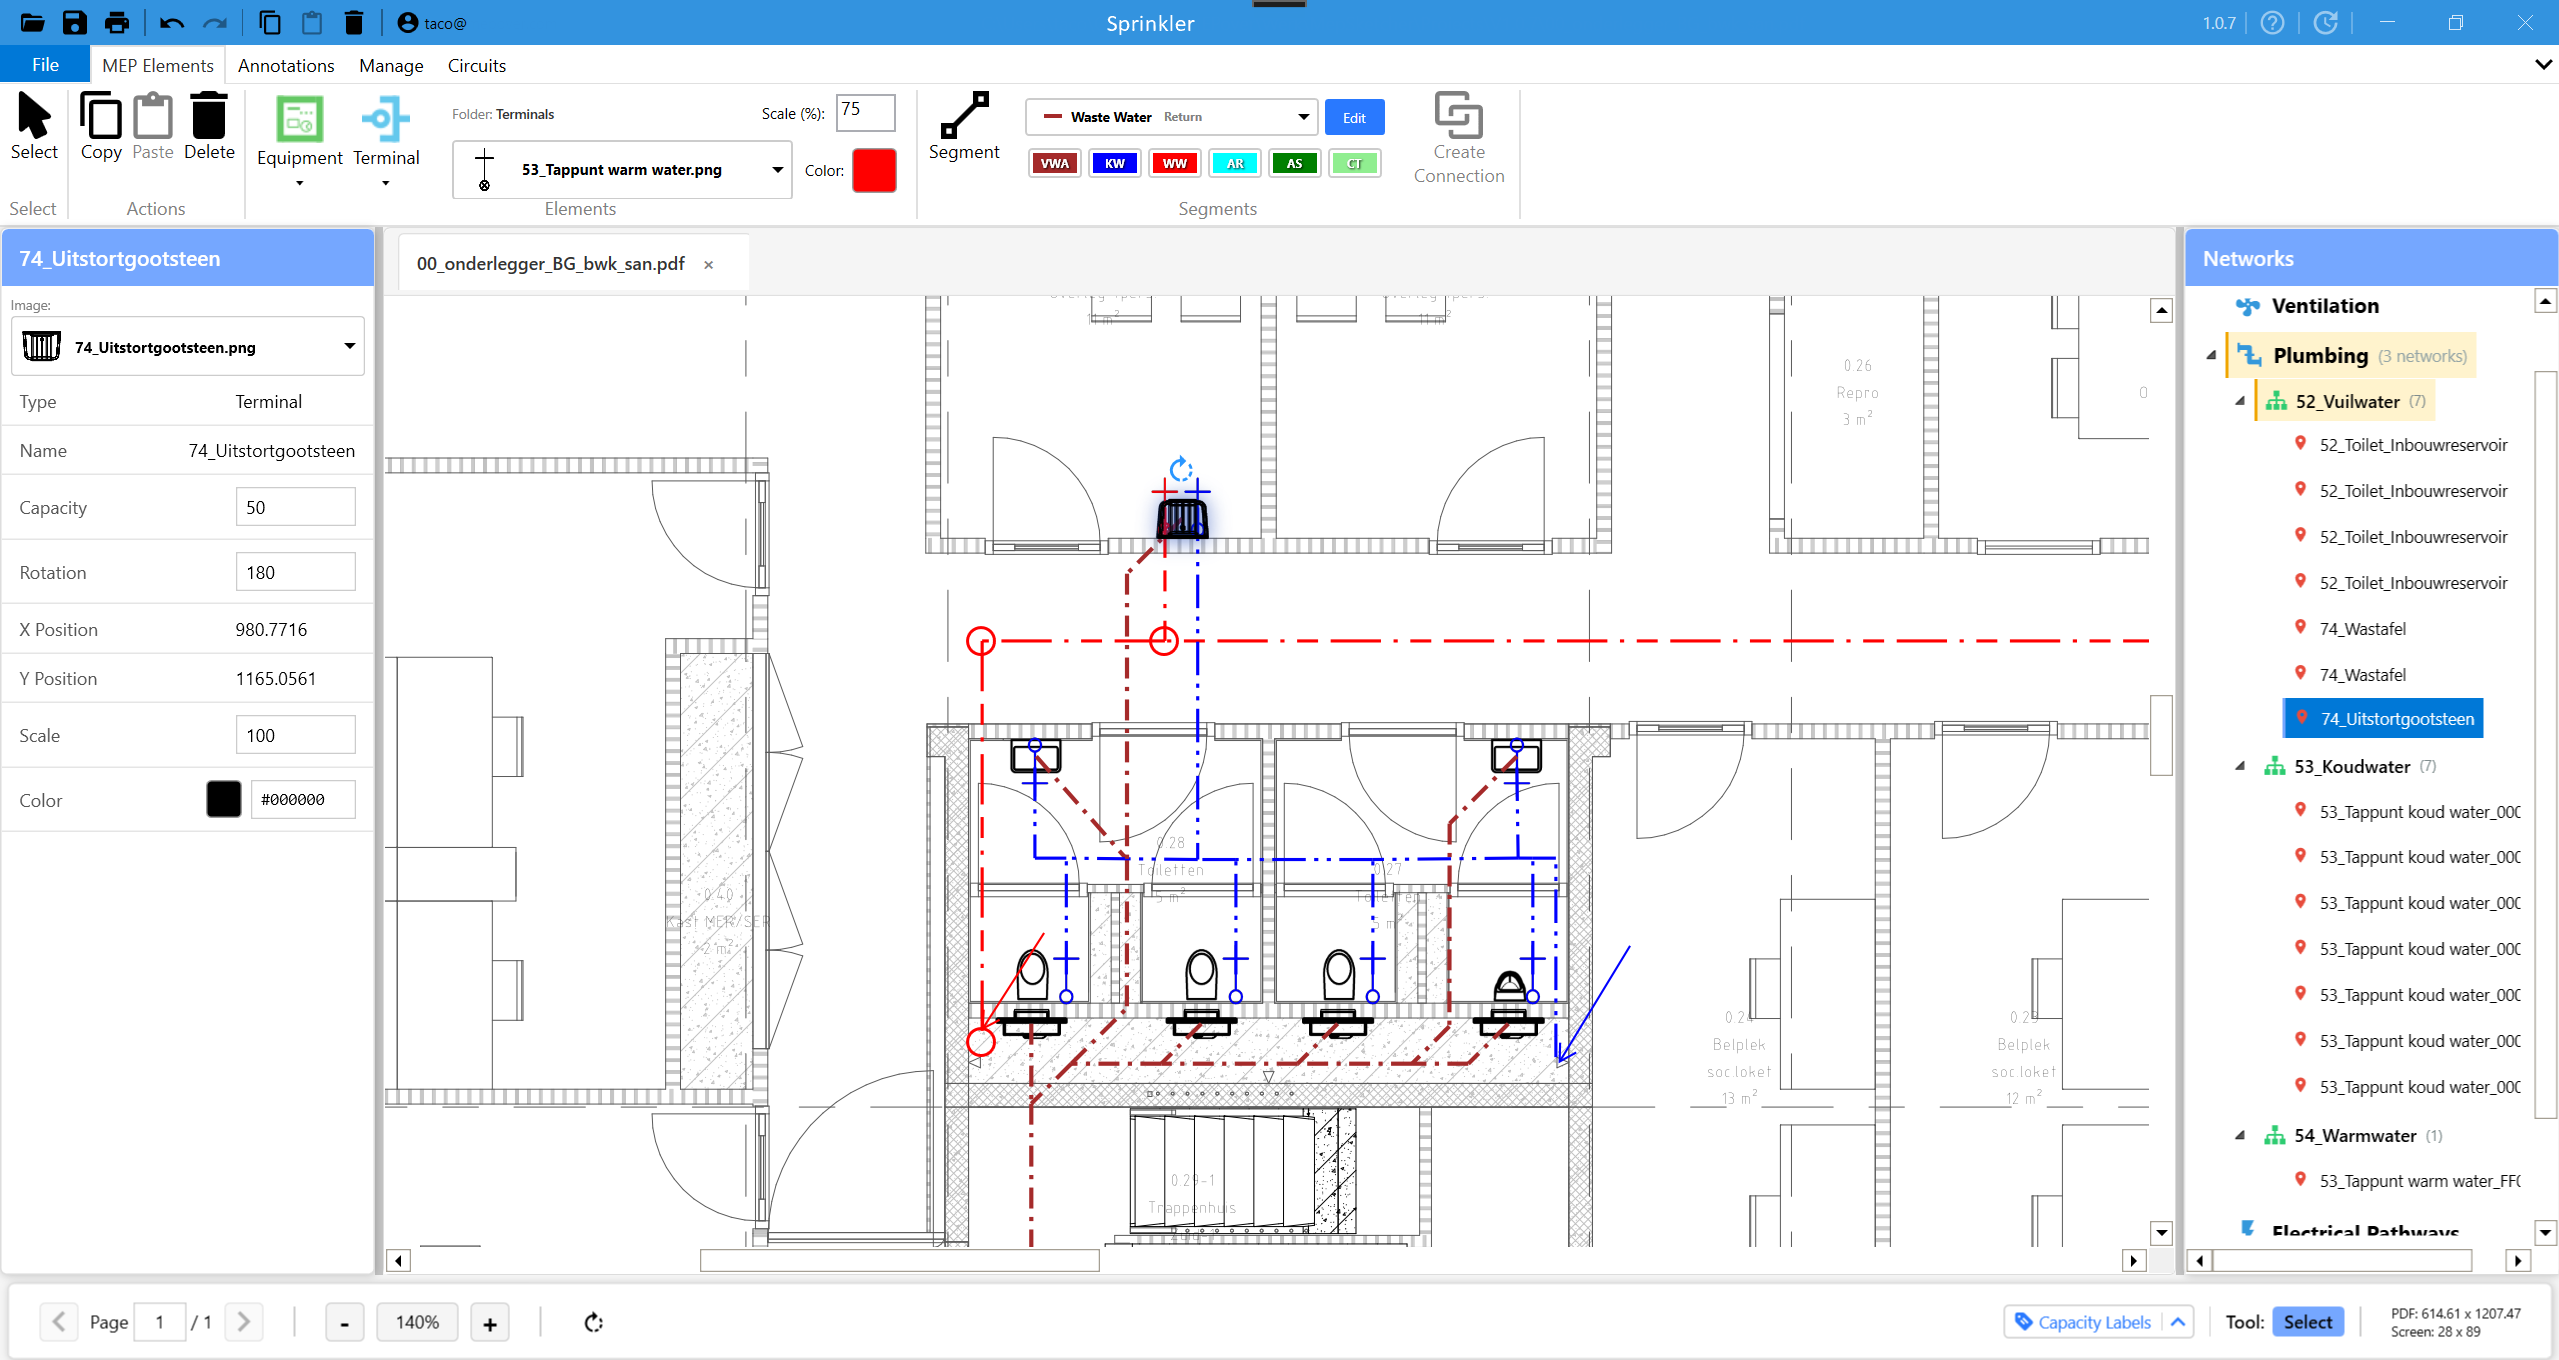The height and width of the screenshot is (1360, 2559).
Task: Click the zoom in plus button
Action: click(490, 1323)
